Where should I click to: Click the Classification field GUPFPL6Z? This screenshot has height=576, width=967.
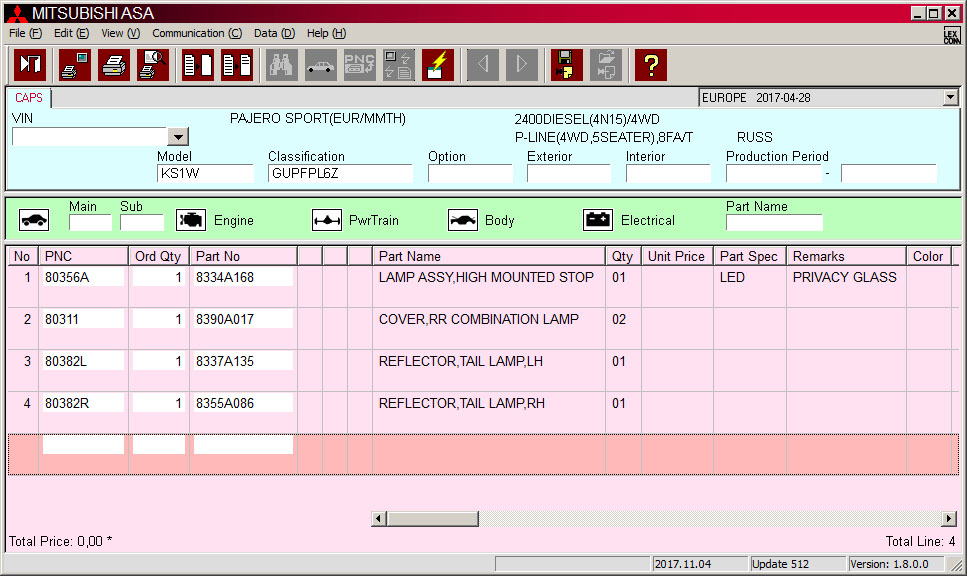(340, 174)
